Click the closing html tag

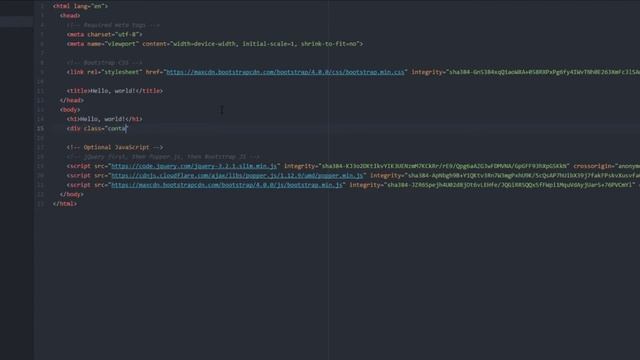pos(64,204)
